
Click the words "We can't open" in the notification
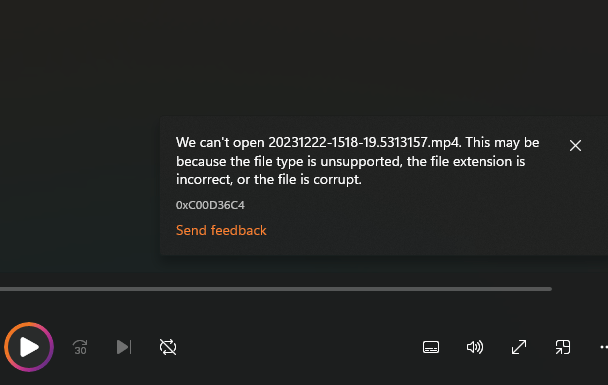click(x=220, y=142)
